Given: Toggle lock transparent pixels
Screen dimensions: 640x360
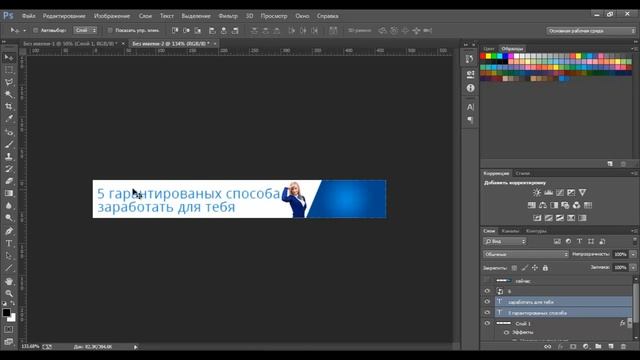Looking at the screenshot, I should click(514, 268).
